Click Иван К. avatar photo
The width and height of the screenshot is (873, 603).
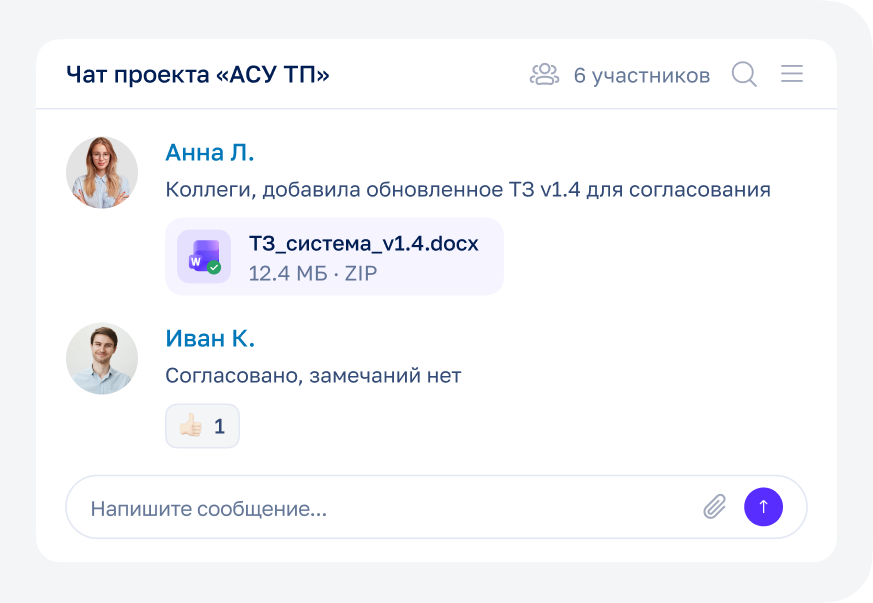(102, 359)
